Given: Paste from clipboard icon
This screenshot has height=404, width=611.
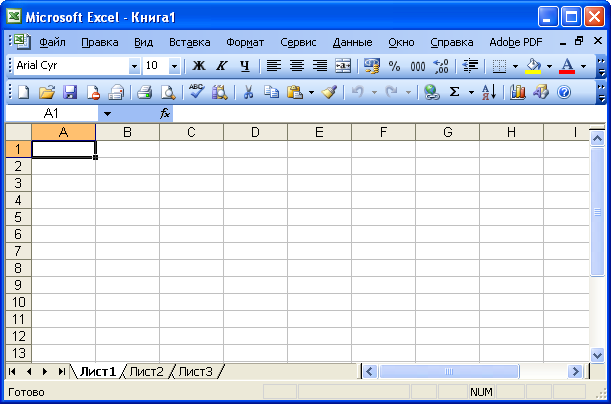Looking at the screenshot, I should (x=295, y=92).
